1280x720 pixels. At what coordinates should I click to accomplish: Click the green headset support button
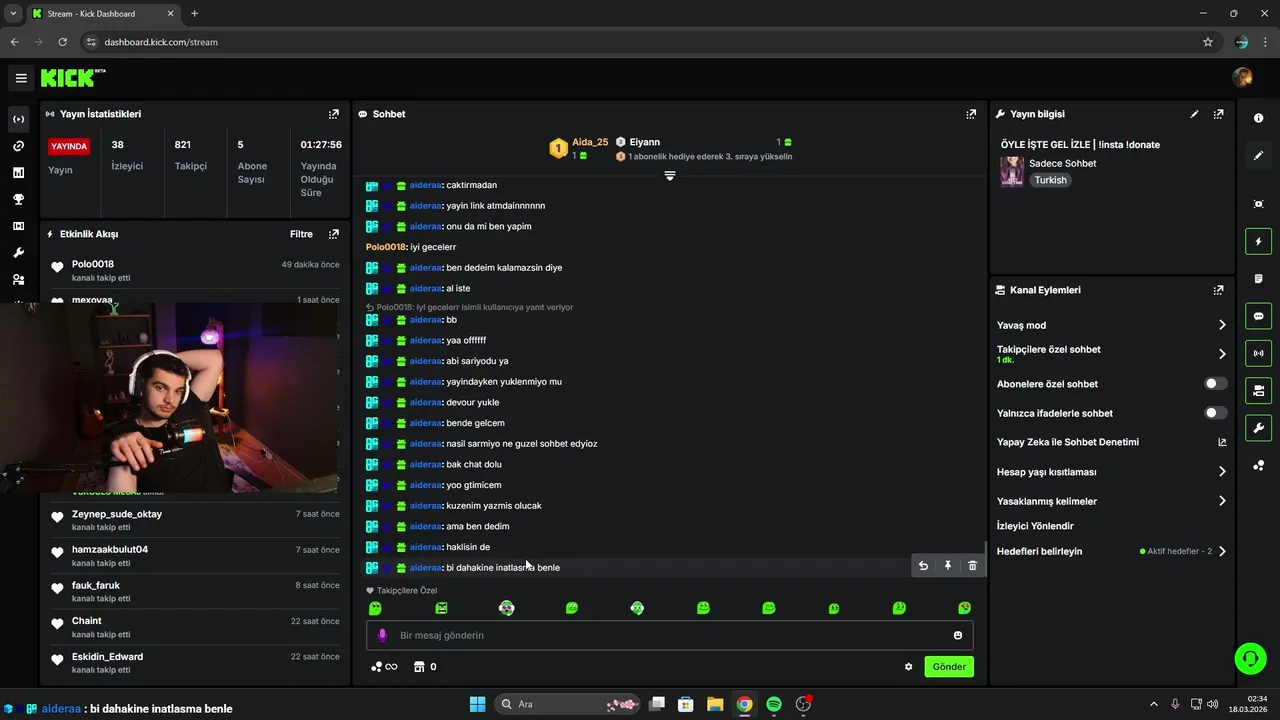click(x=1250, y=658)
